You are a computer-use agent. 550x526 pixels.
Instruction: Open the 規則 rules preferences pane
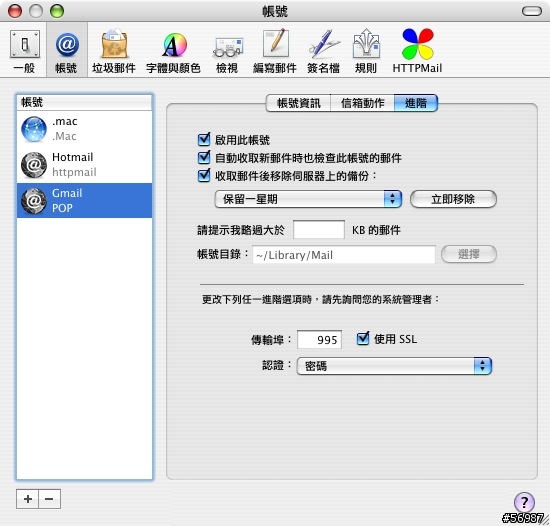point(366,51)
